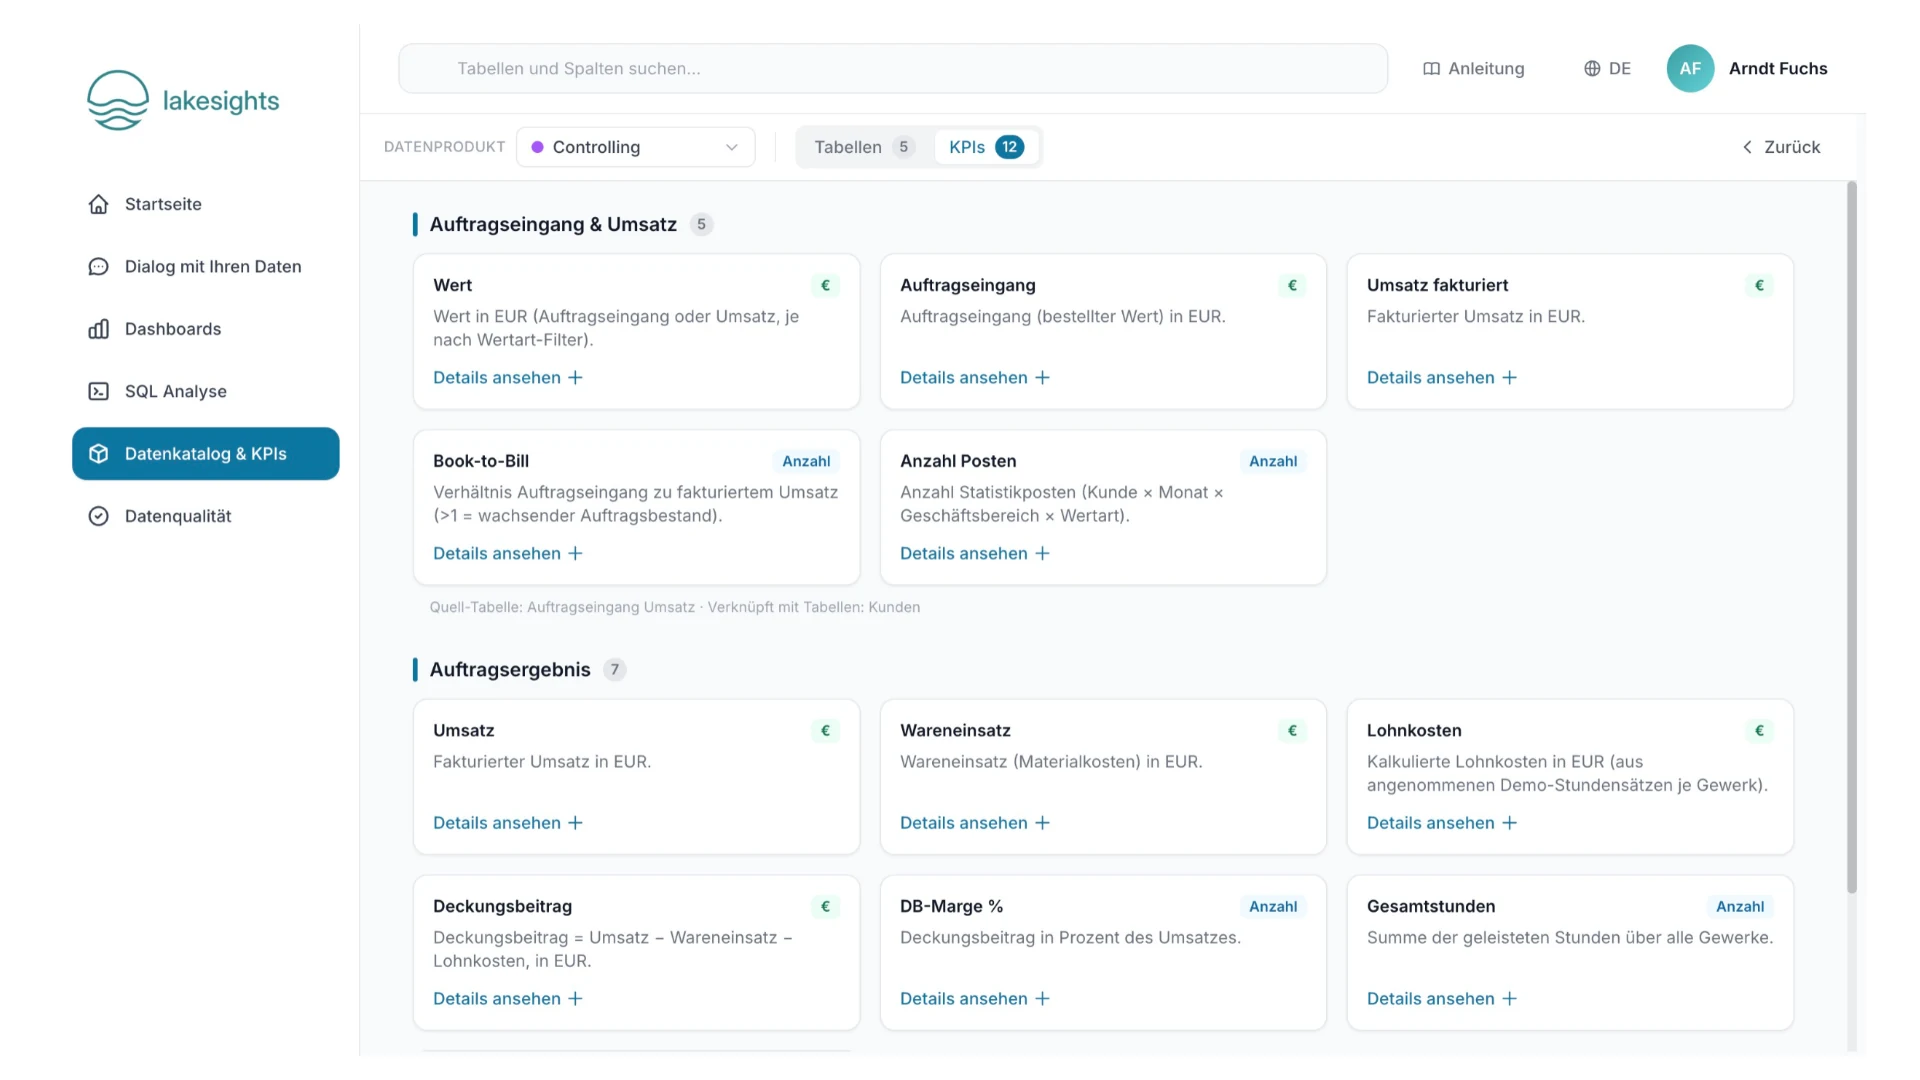Viewport: 1920px width, 1080px height.
Task: Click the euro badge on Umsatz card
Action: click(x=825, y=731)
